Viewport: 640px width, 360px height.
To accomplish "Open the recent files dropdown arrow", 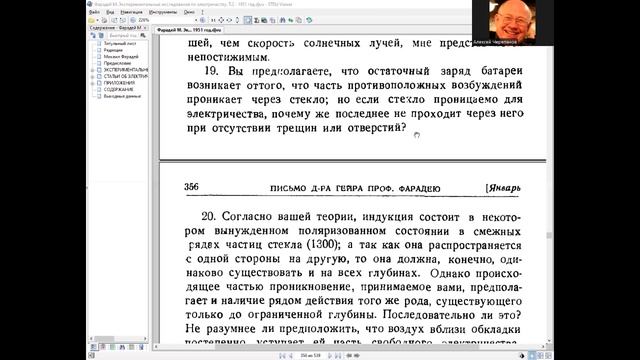I will click(97, 20).
